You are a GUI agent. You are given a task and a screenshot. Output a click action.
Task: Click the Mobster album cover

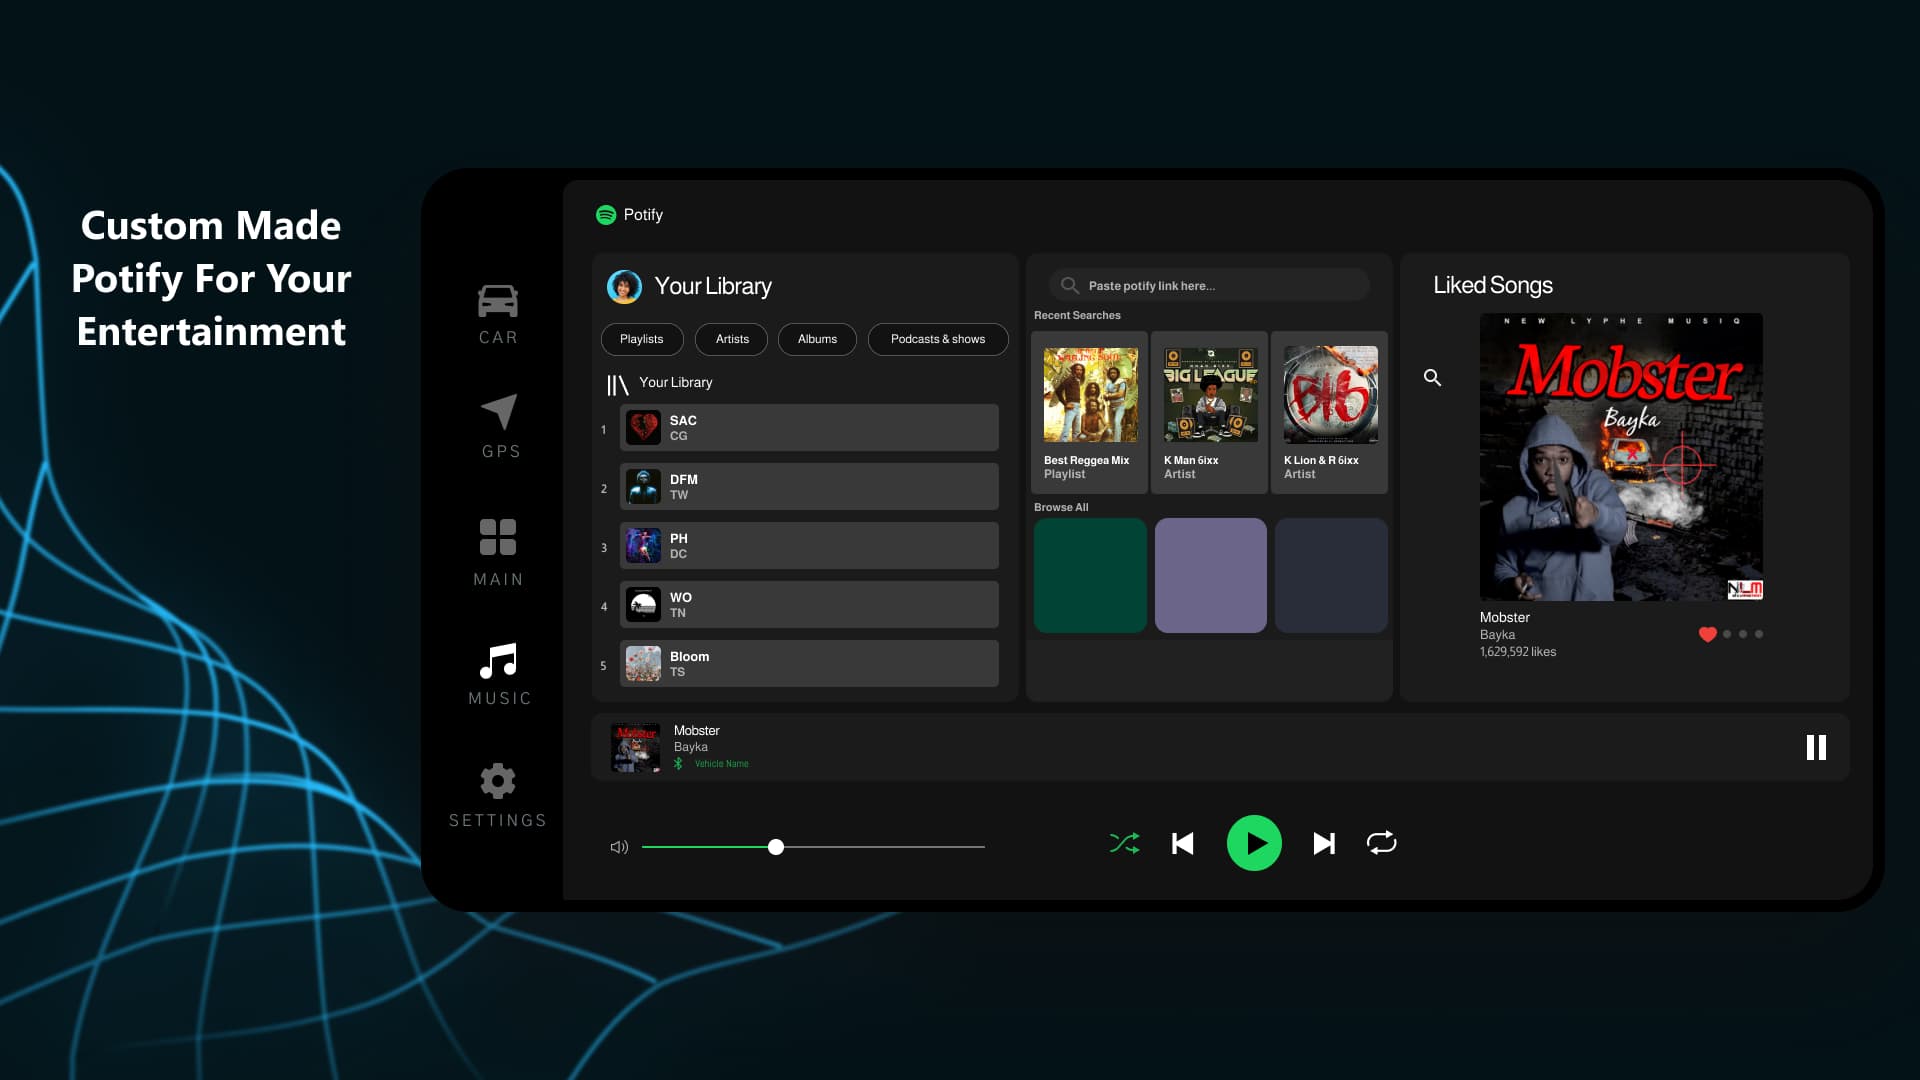(x=1621, y=457)
